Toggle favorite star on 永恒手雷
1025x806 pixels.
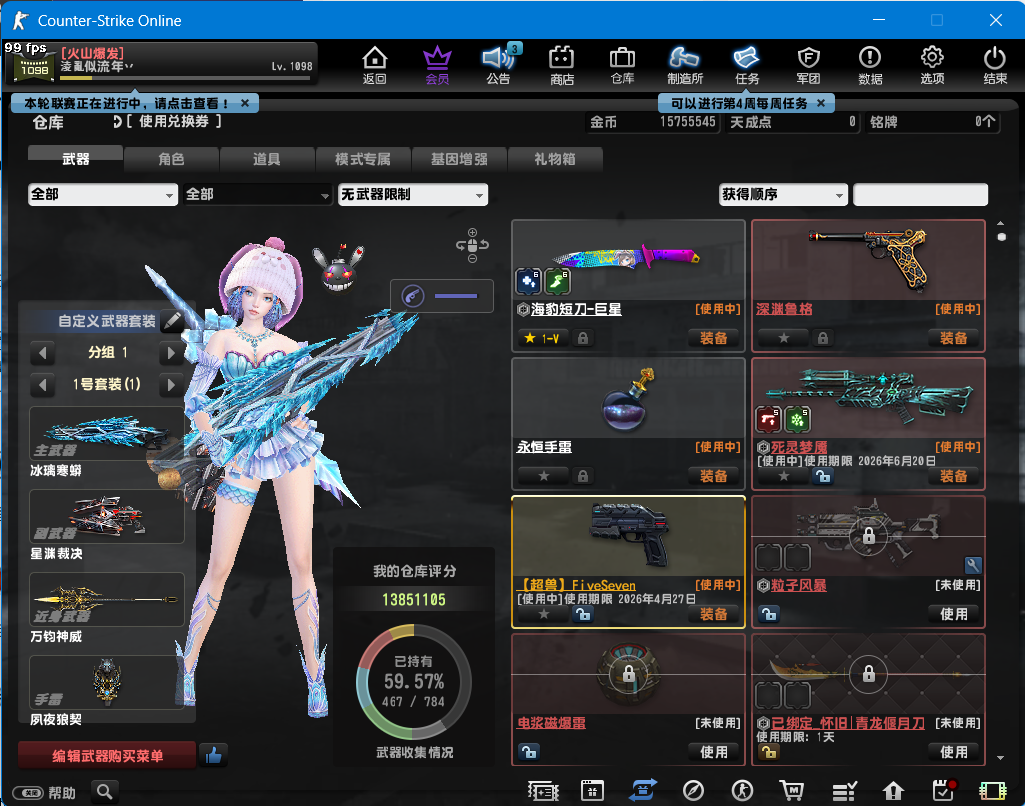point(544,476)
